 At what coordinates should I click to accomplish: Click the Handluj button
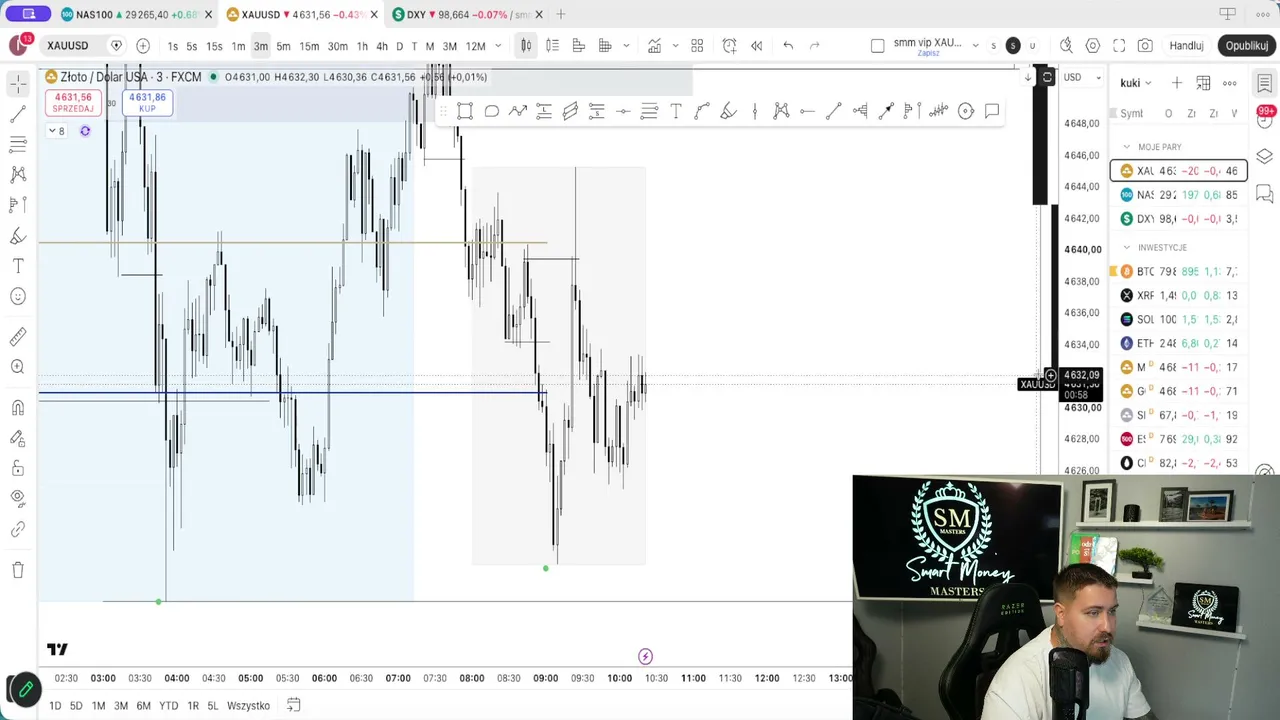pos(1186,46)
